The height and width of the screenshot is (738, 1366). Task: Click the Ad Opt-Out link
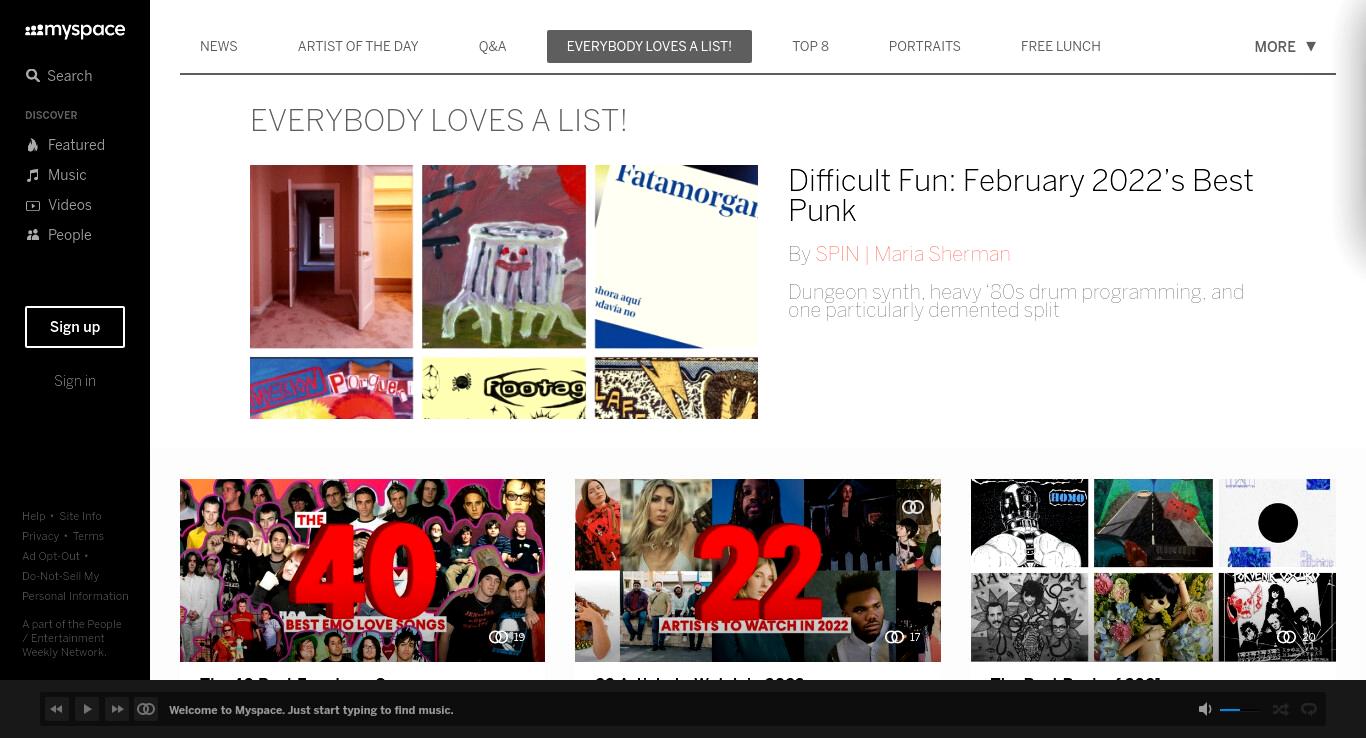pos(51,556)
